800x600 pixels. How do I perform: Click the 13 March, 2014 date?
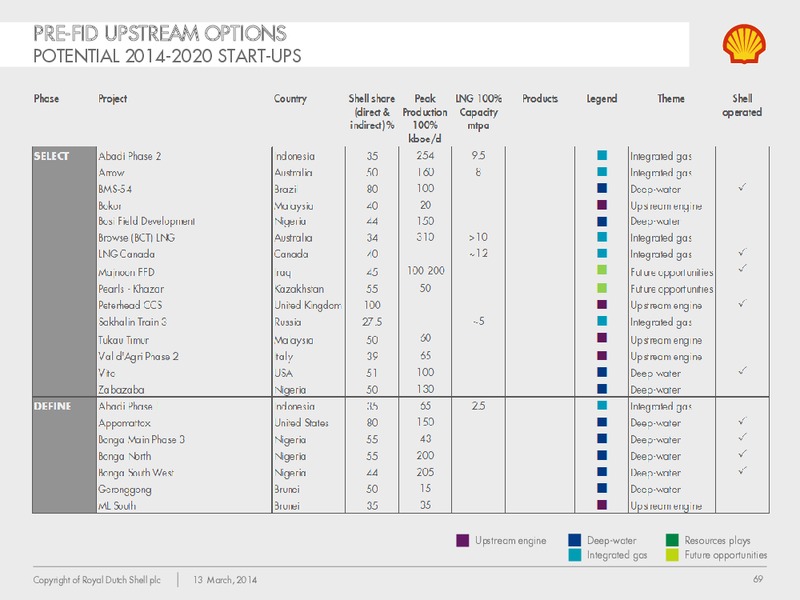click(224, 580)
